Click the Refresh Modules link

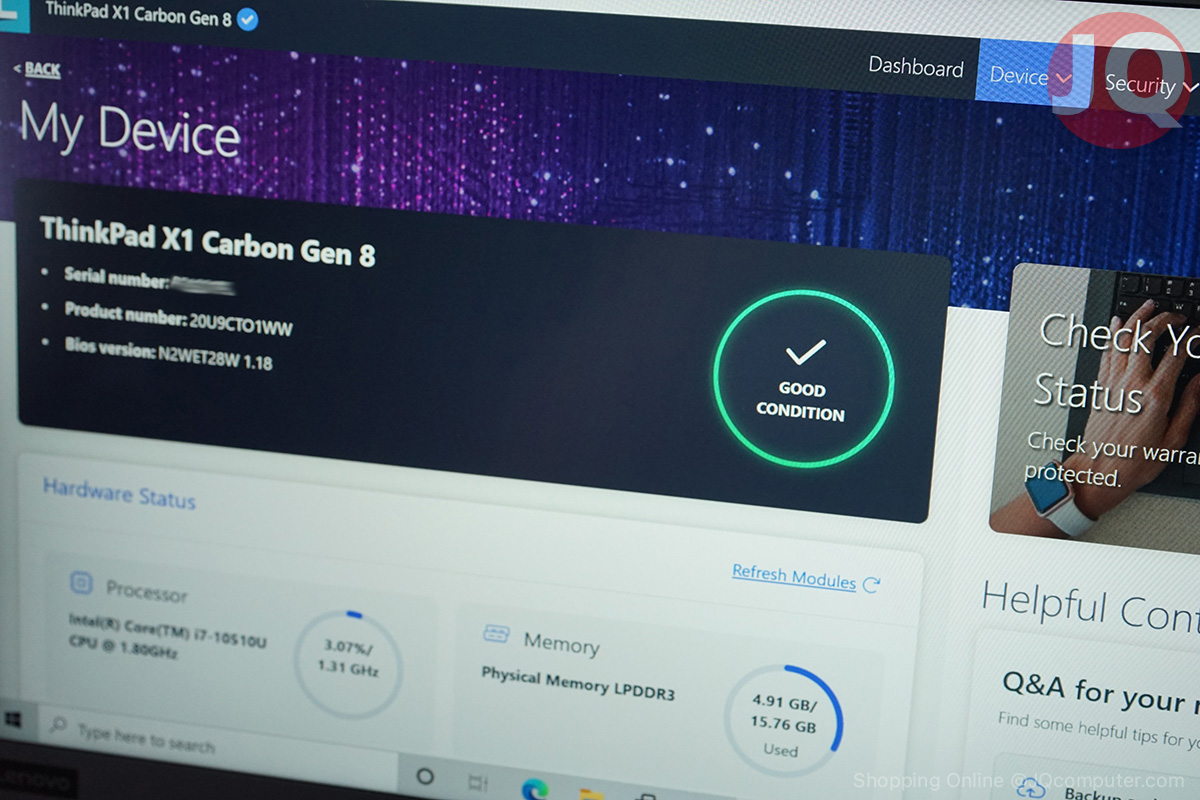point(794,576)
